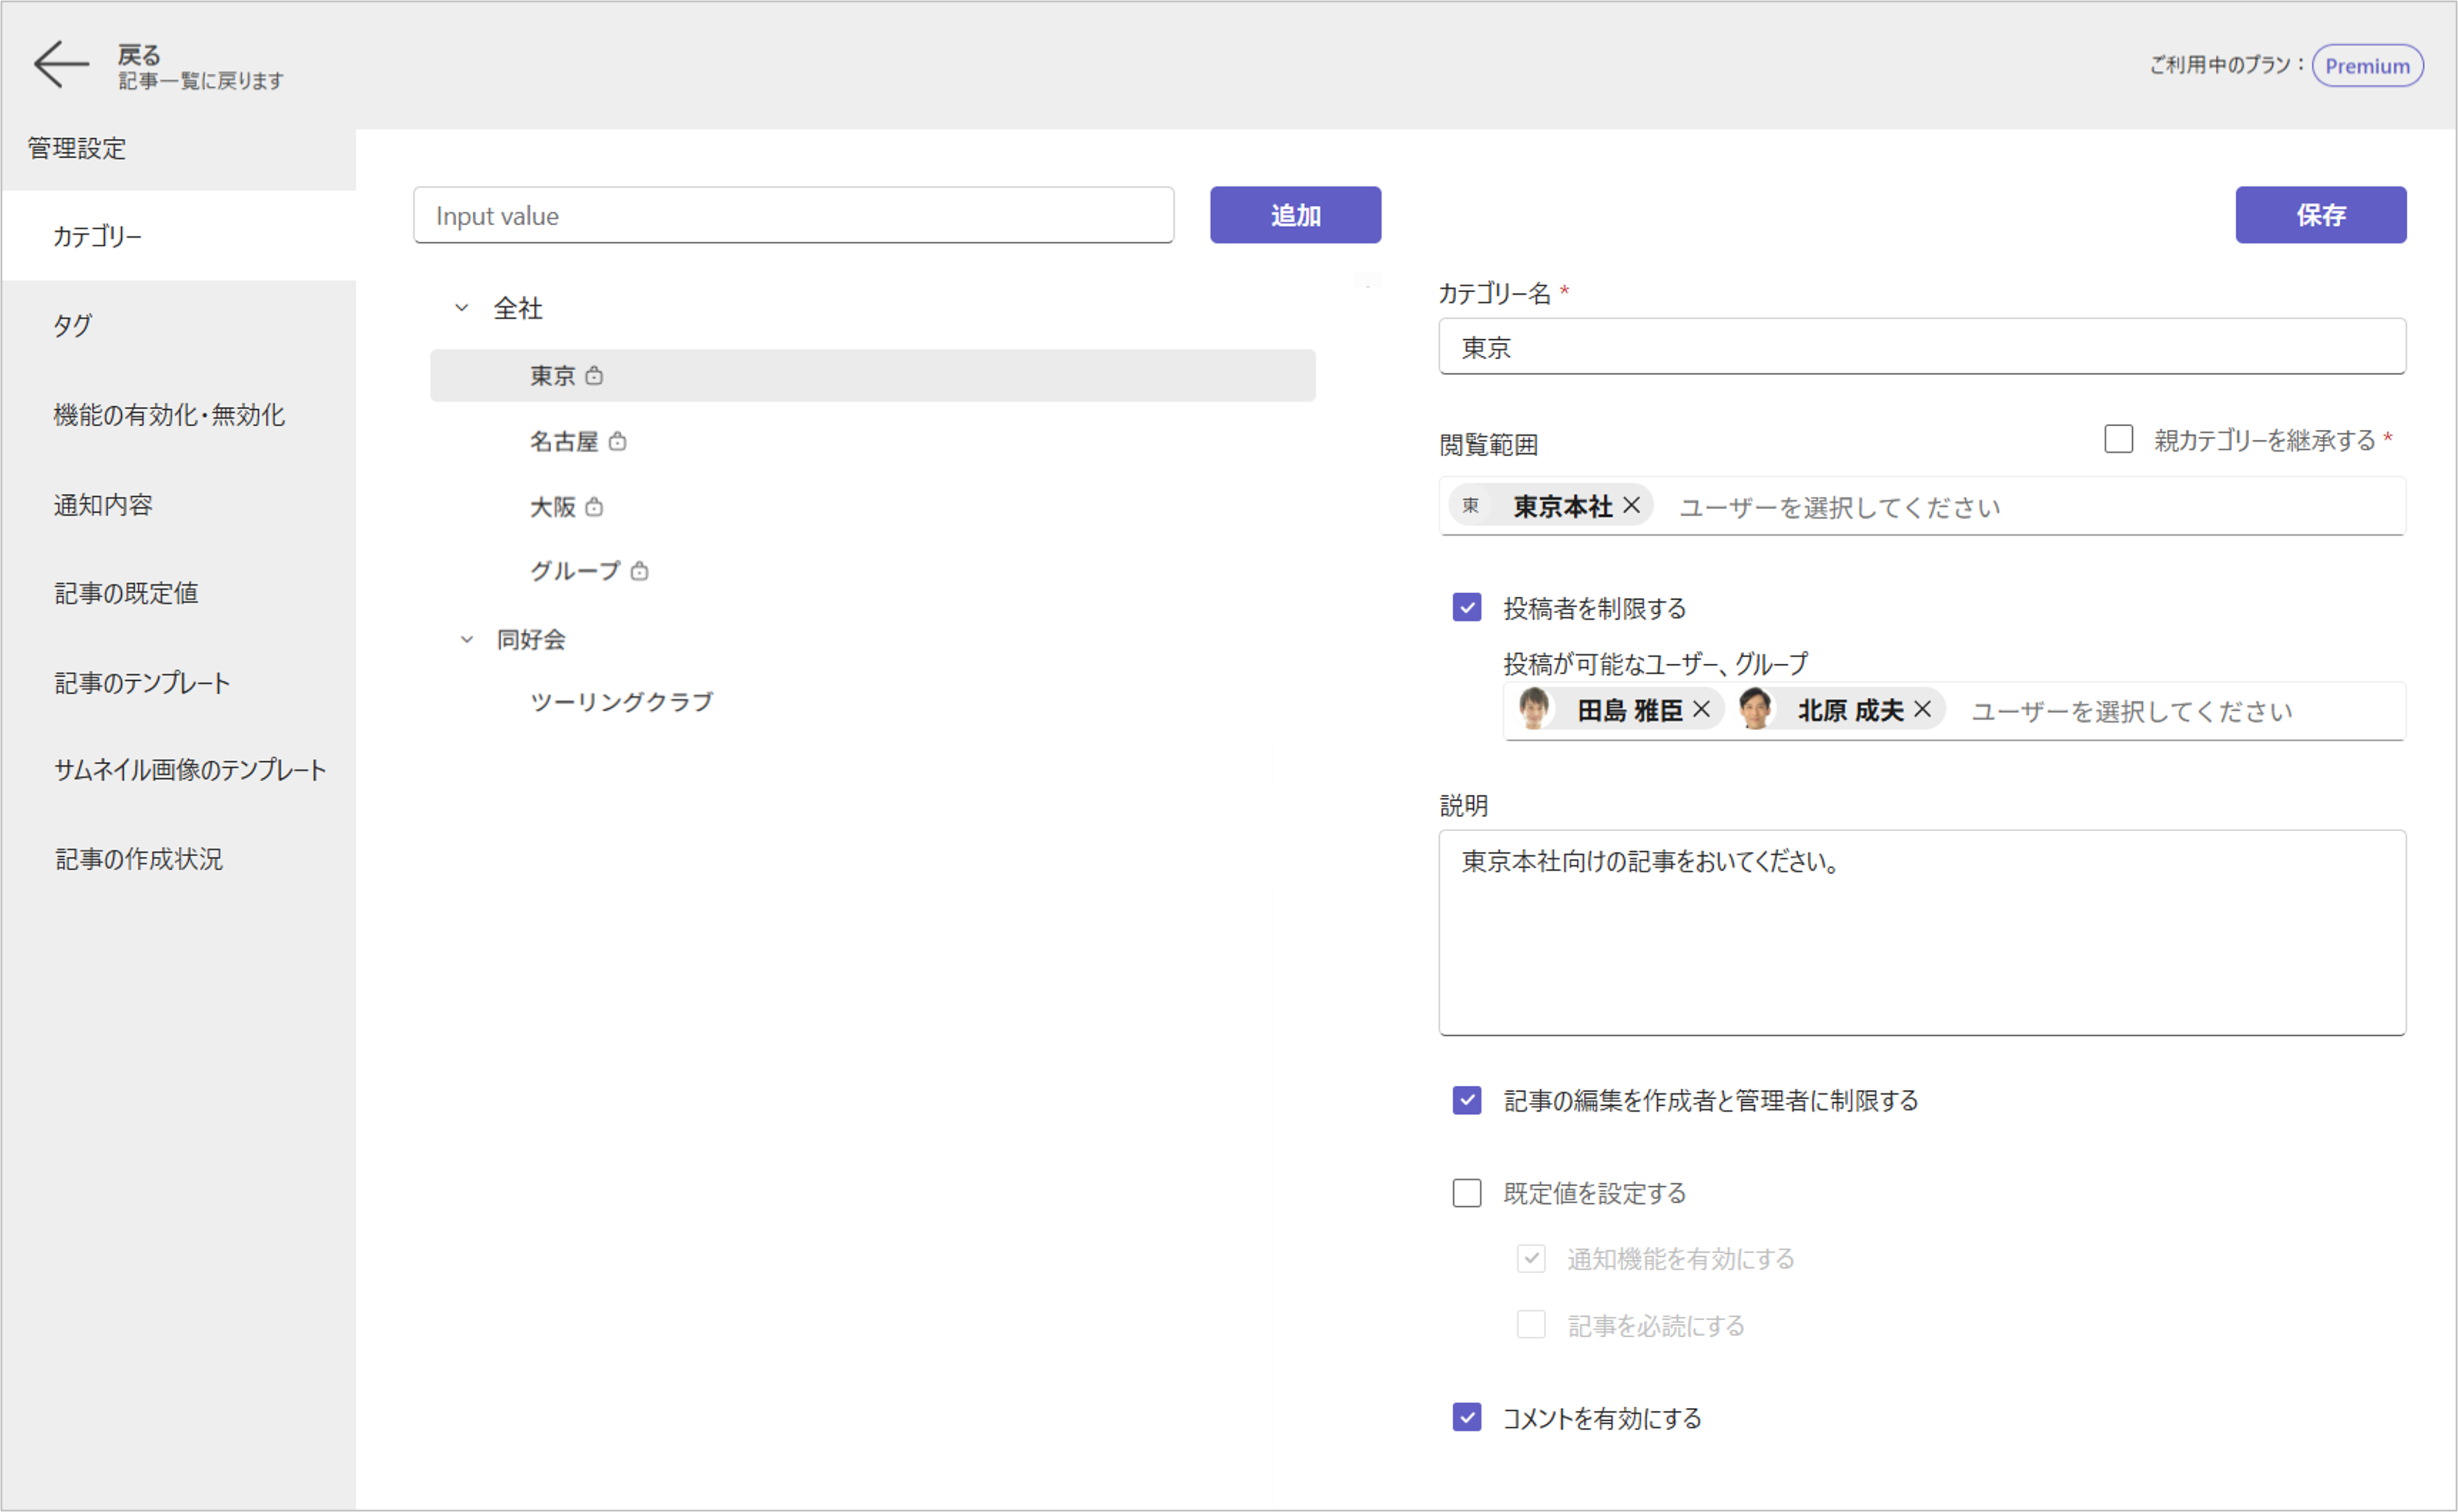The height and width of the screenshot is (1512, 2458).
Task: Click lock icon beside グループ category
Action: (x=639, y=571)
